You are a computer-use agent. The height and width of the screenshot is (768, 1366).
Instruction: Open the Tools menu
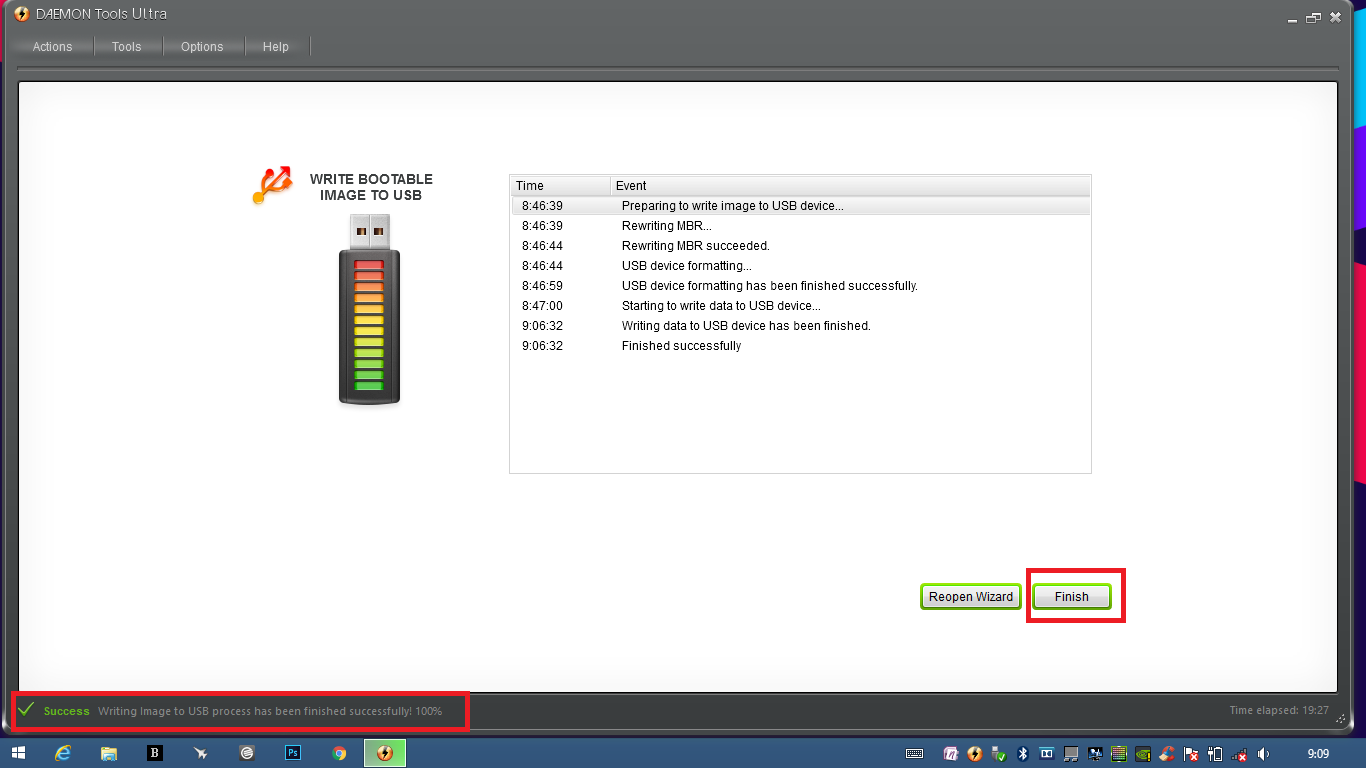(x=126, y=47)
